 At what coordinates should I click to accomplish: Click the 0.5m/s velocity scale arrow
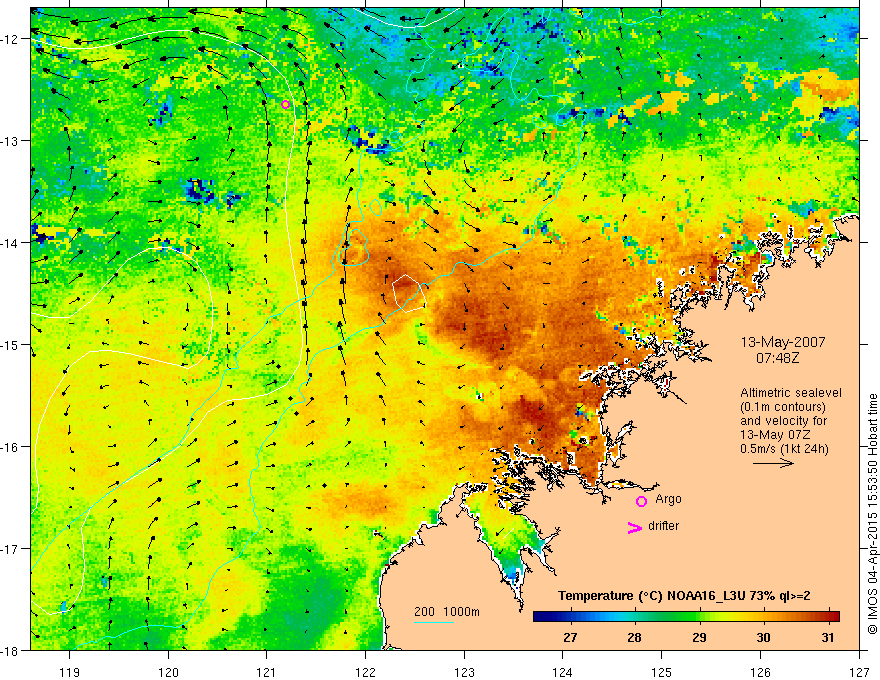click(773, 463)
